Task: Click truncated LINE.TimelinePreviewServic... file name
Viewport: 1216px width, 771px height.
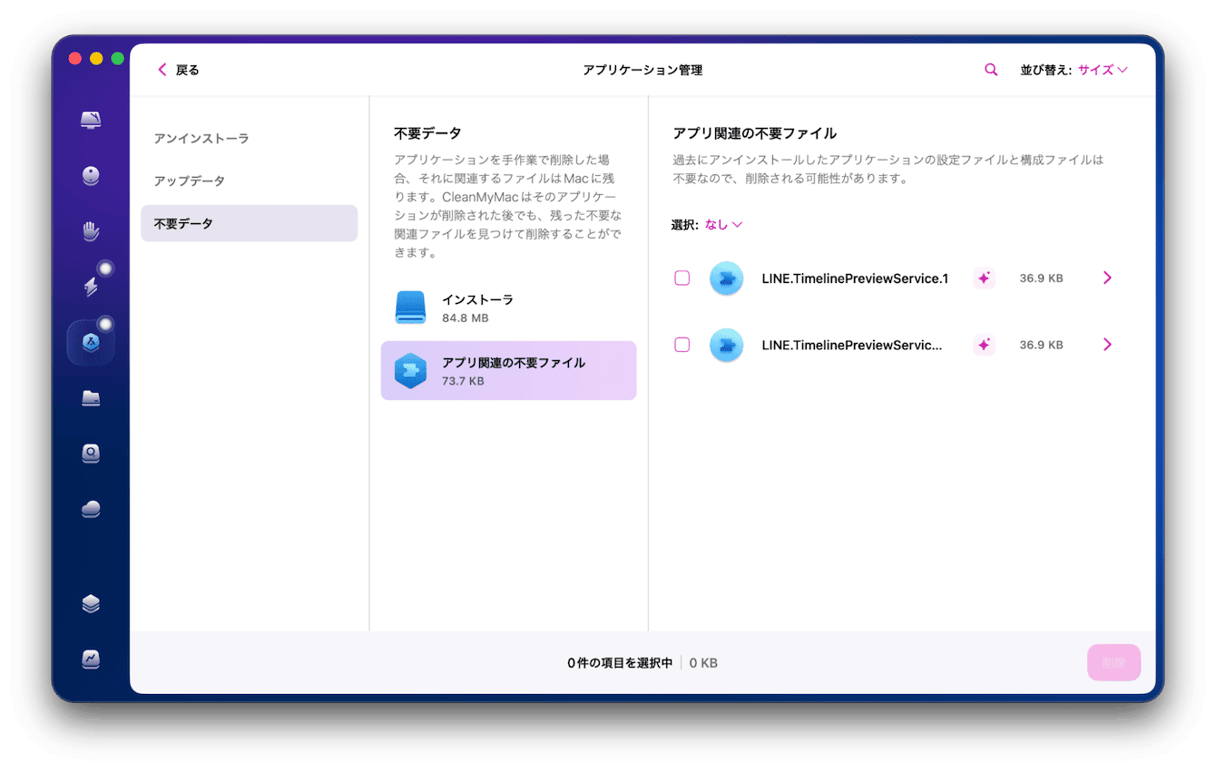Action: [x=852, y=345]
